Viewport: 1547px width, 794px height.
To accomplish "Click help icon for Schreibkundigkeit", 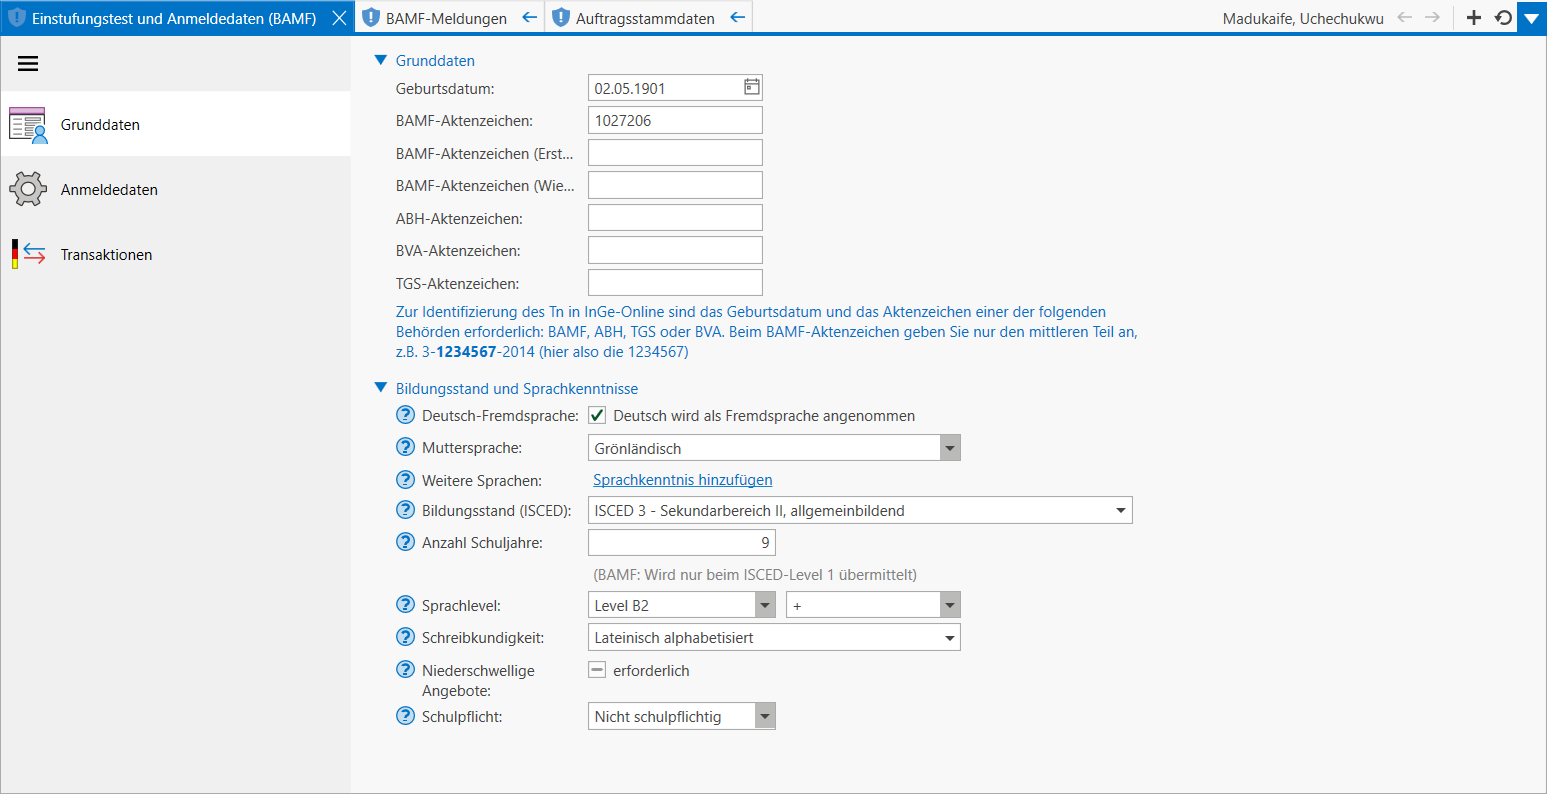I will (x=405, y=636).
